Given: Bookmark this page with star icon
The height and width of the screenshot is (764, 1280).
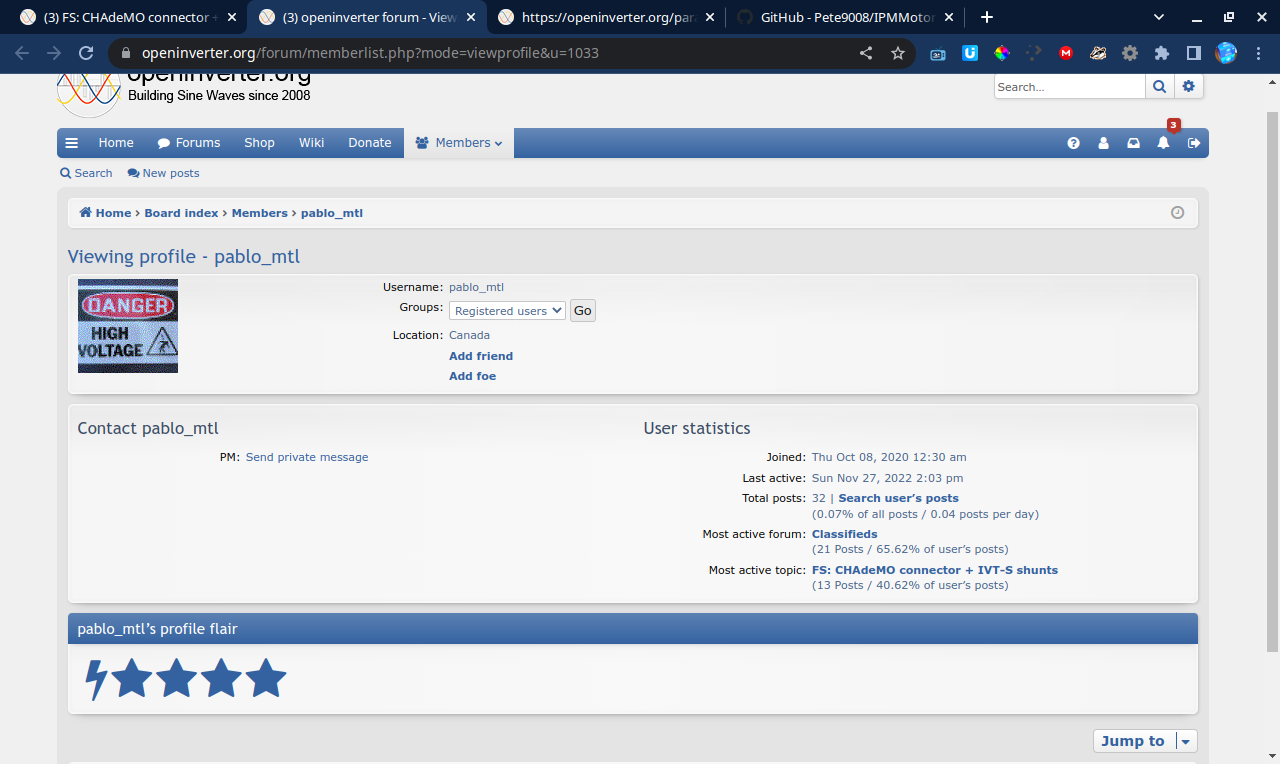Looking at the screenshot, I should (898, 53).
